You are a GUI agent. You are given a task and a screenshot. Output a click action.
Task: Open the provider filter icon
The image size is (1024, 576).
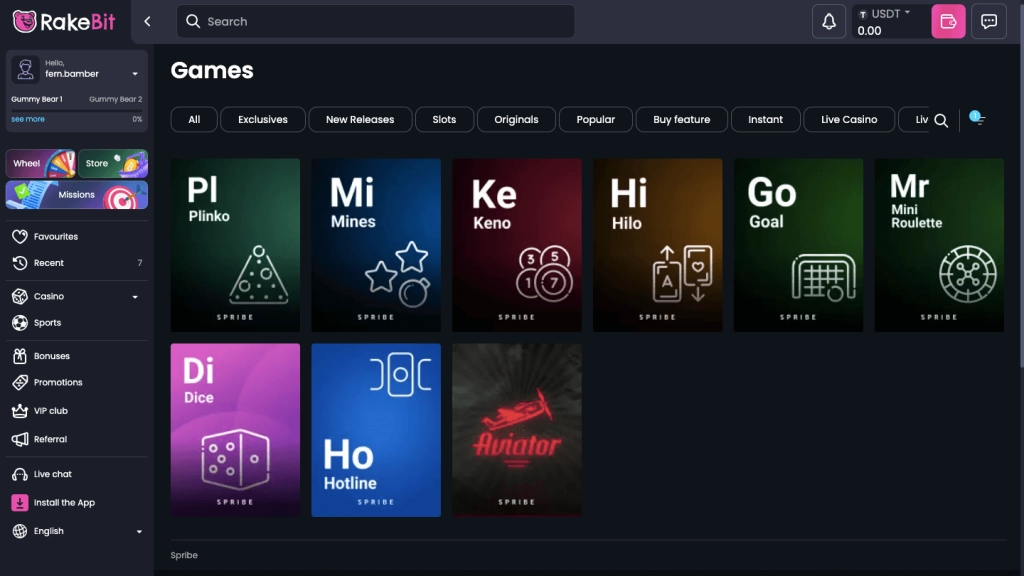tap(977, 119)
